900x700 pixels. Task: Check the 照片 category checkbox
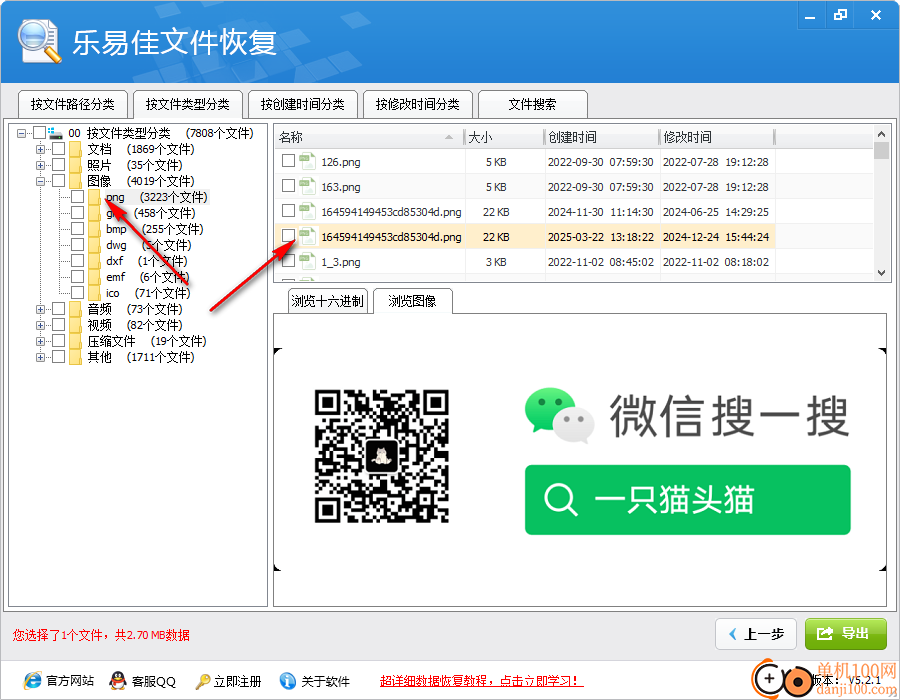(x=59, y=165)
